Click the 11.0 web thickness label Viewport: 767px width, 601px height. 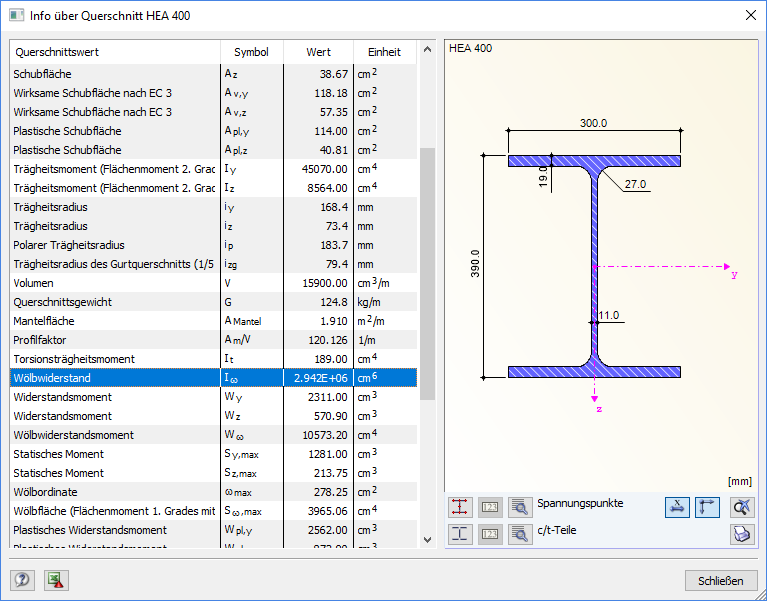[609, 315]
